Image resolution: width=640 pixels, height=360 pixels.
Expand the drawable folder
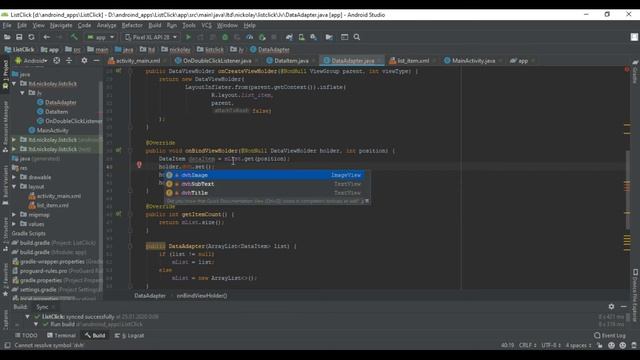14,177
